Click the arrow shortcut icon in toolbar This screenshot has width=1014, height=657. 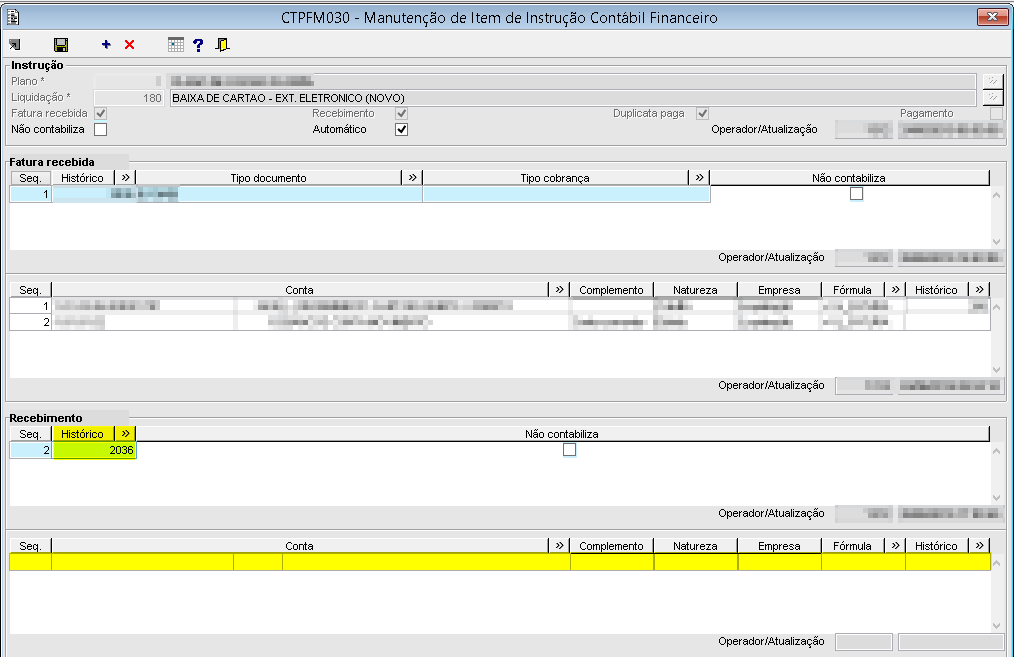point(14,45)
